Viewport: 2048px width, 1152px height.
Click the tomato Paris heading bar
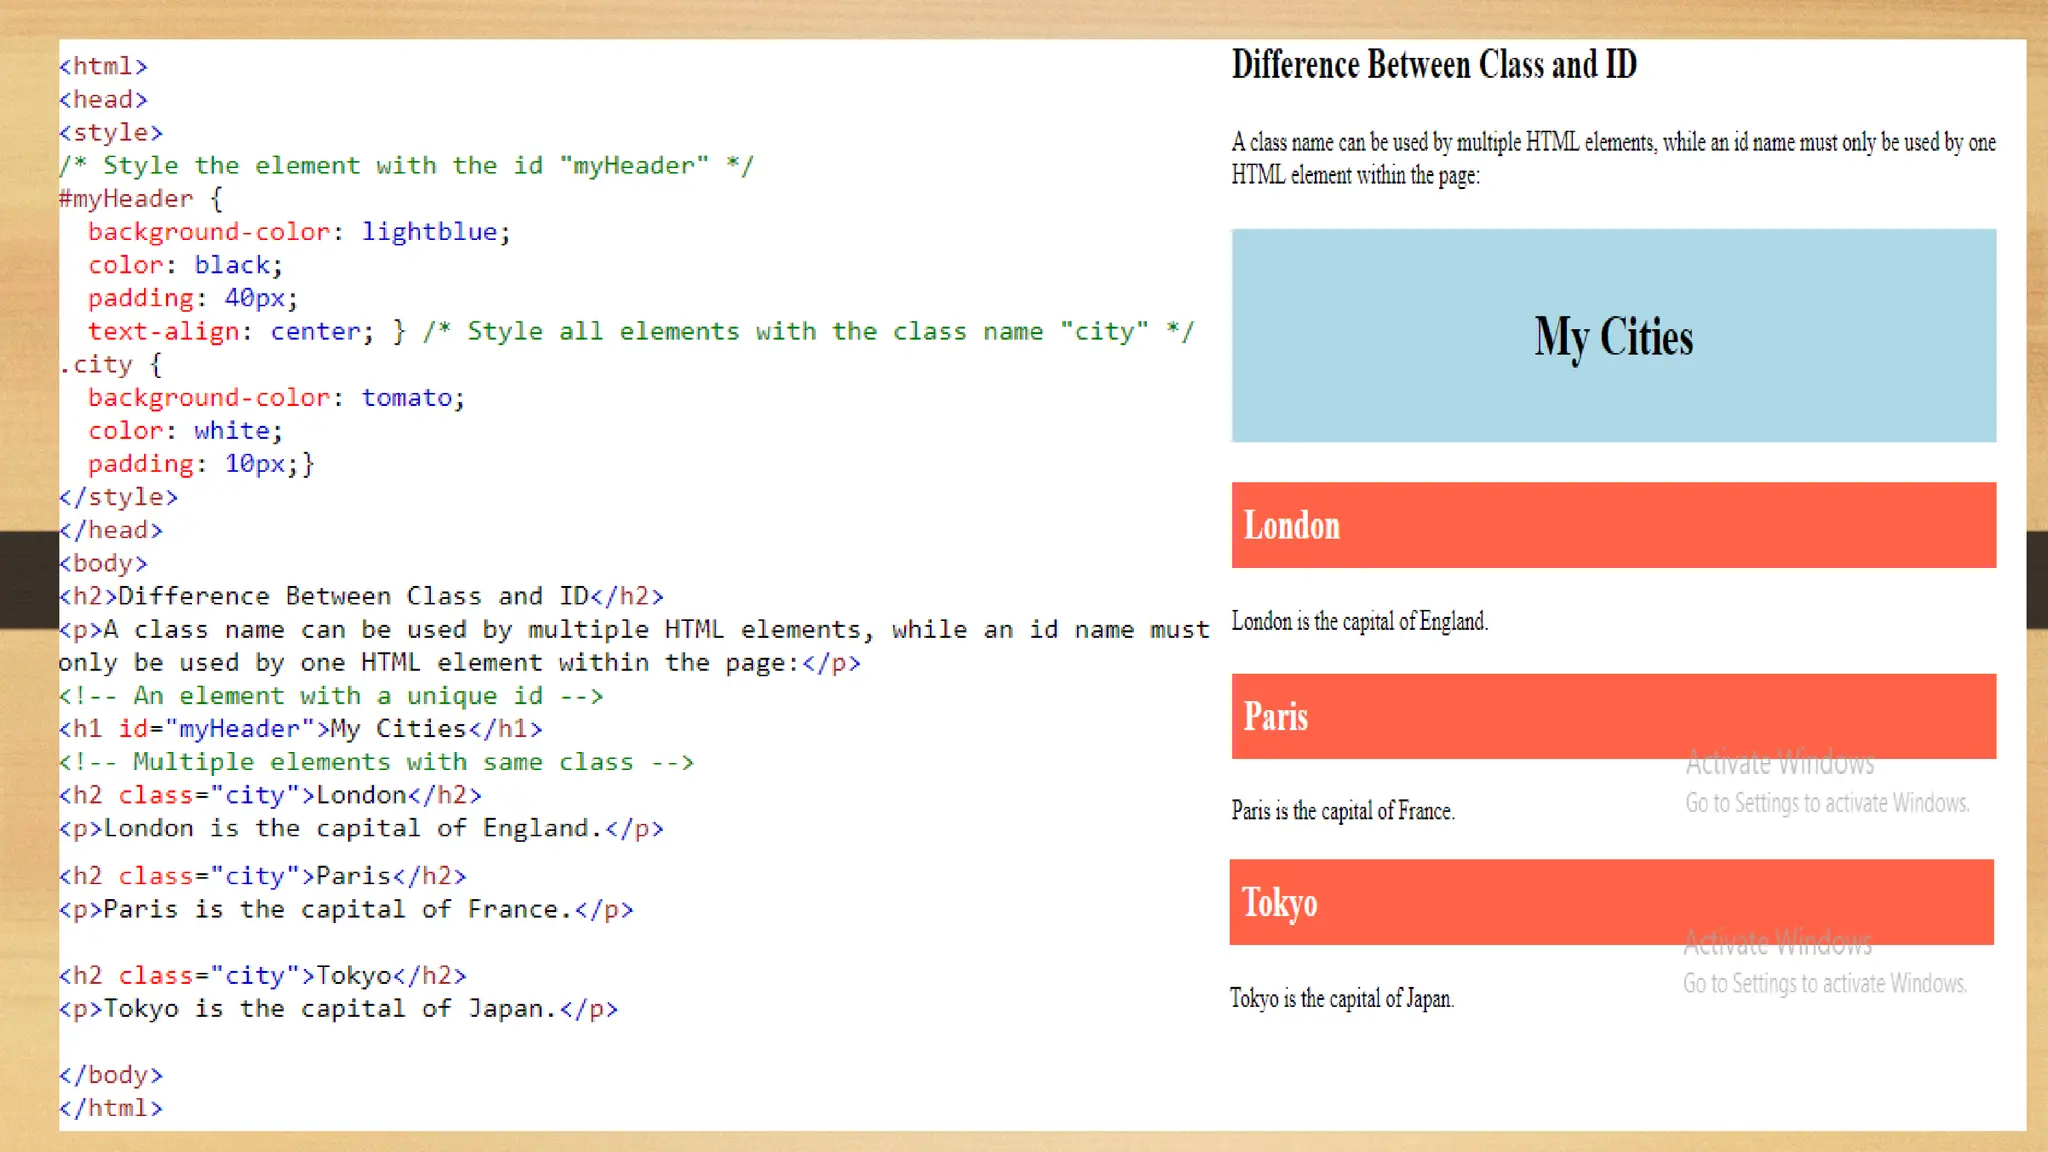(1613, 716)
